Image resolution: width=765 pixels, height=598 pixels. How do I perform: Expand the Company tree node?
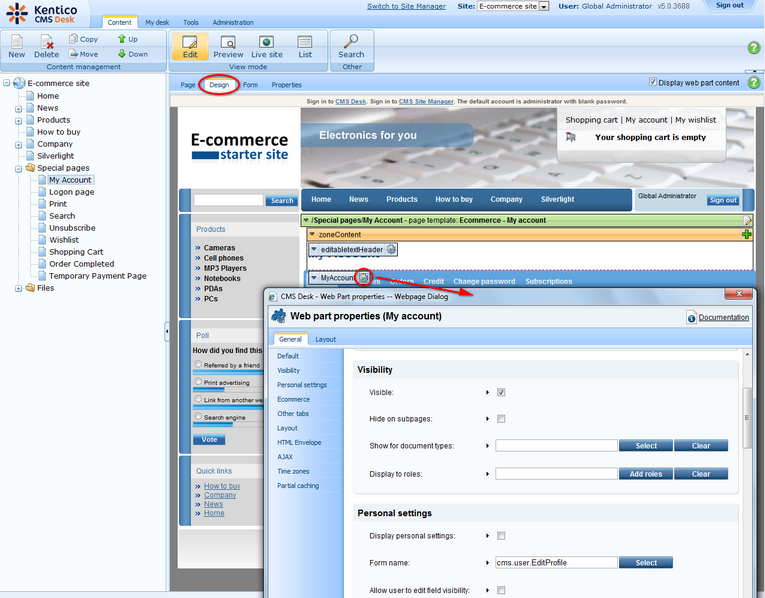tap(19, 145)
